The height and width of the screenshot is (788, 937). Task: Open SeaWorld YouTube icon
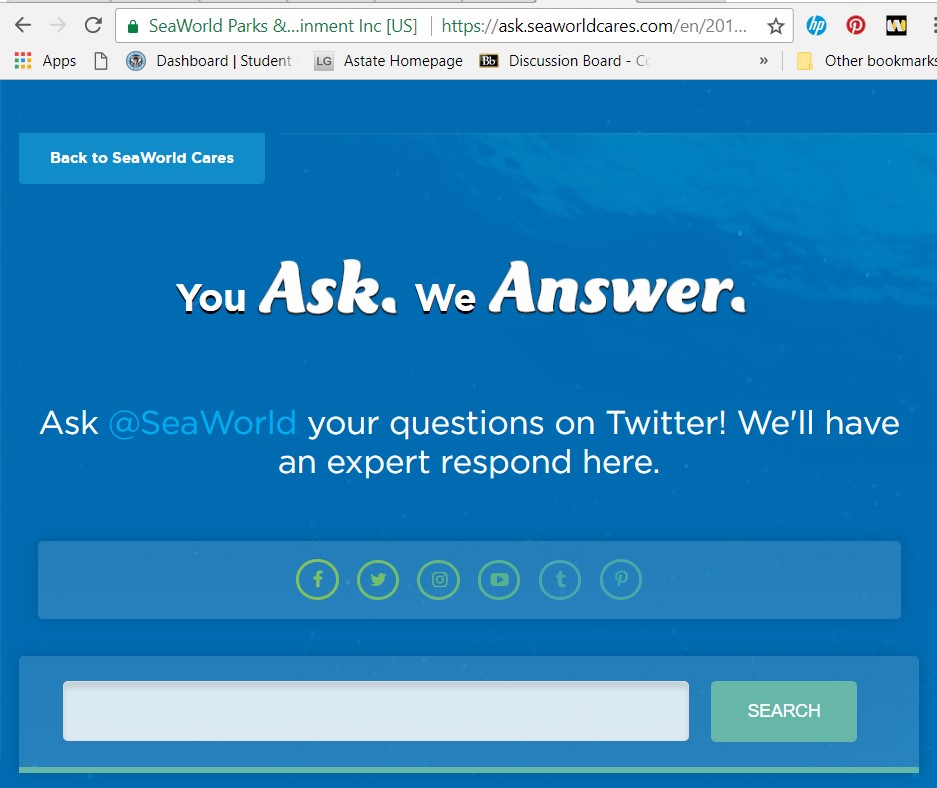(499, 579)
